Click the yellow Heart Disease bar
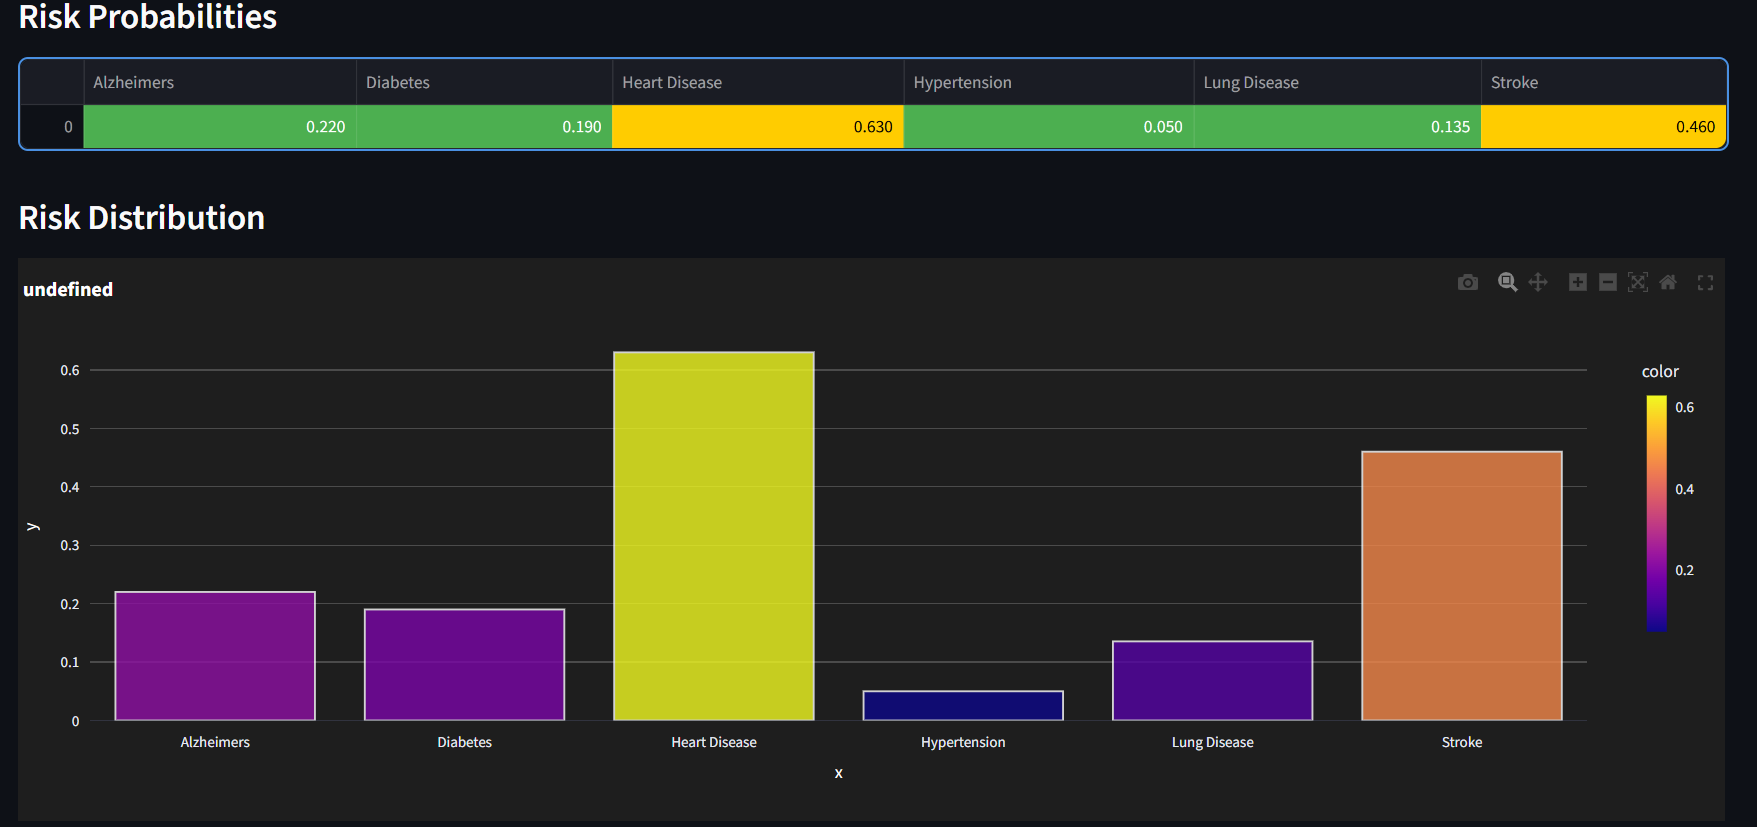The height and width of the screenshot is (827, 1757). (x=714, y=536)
